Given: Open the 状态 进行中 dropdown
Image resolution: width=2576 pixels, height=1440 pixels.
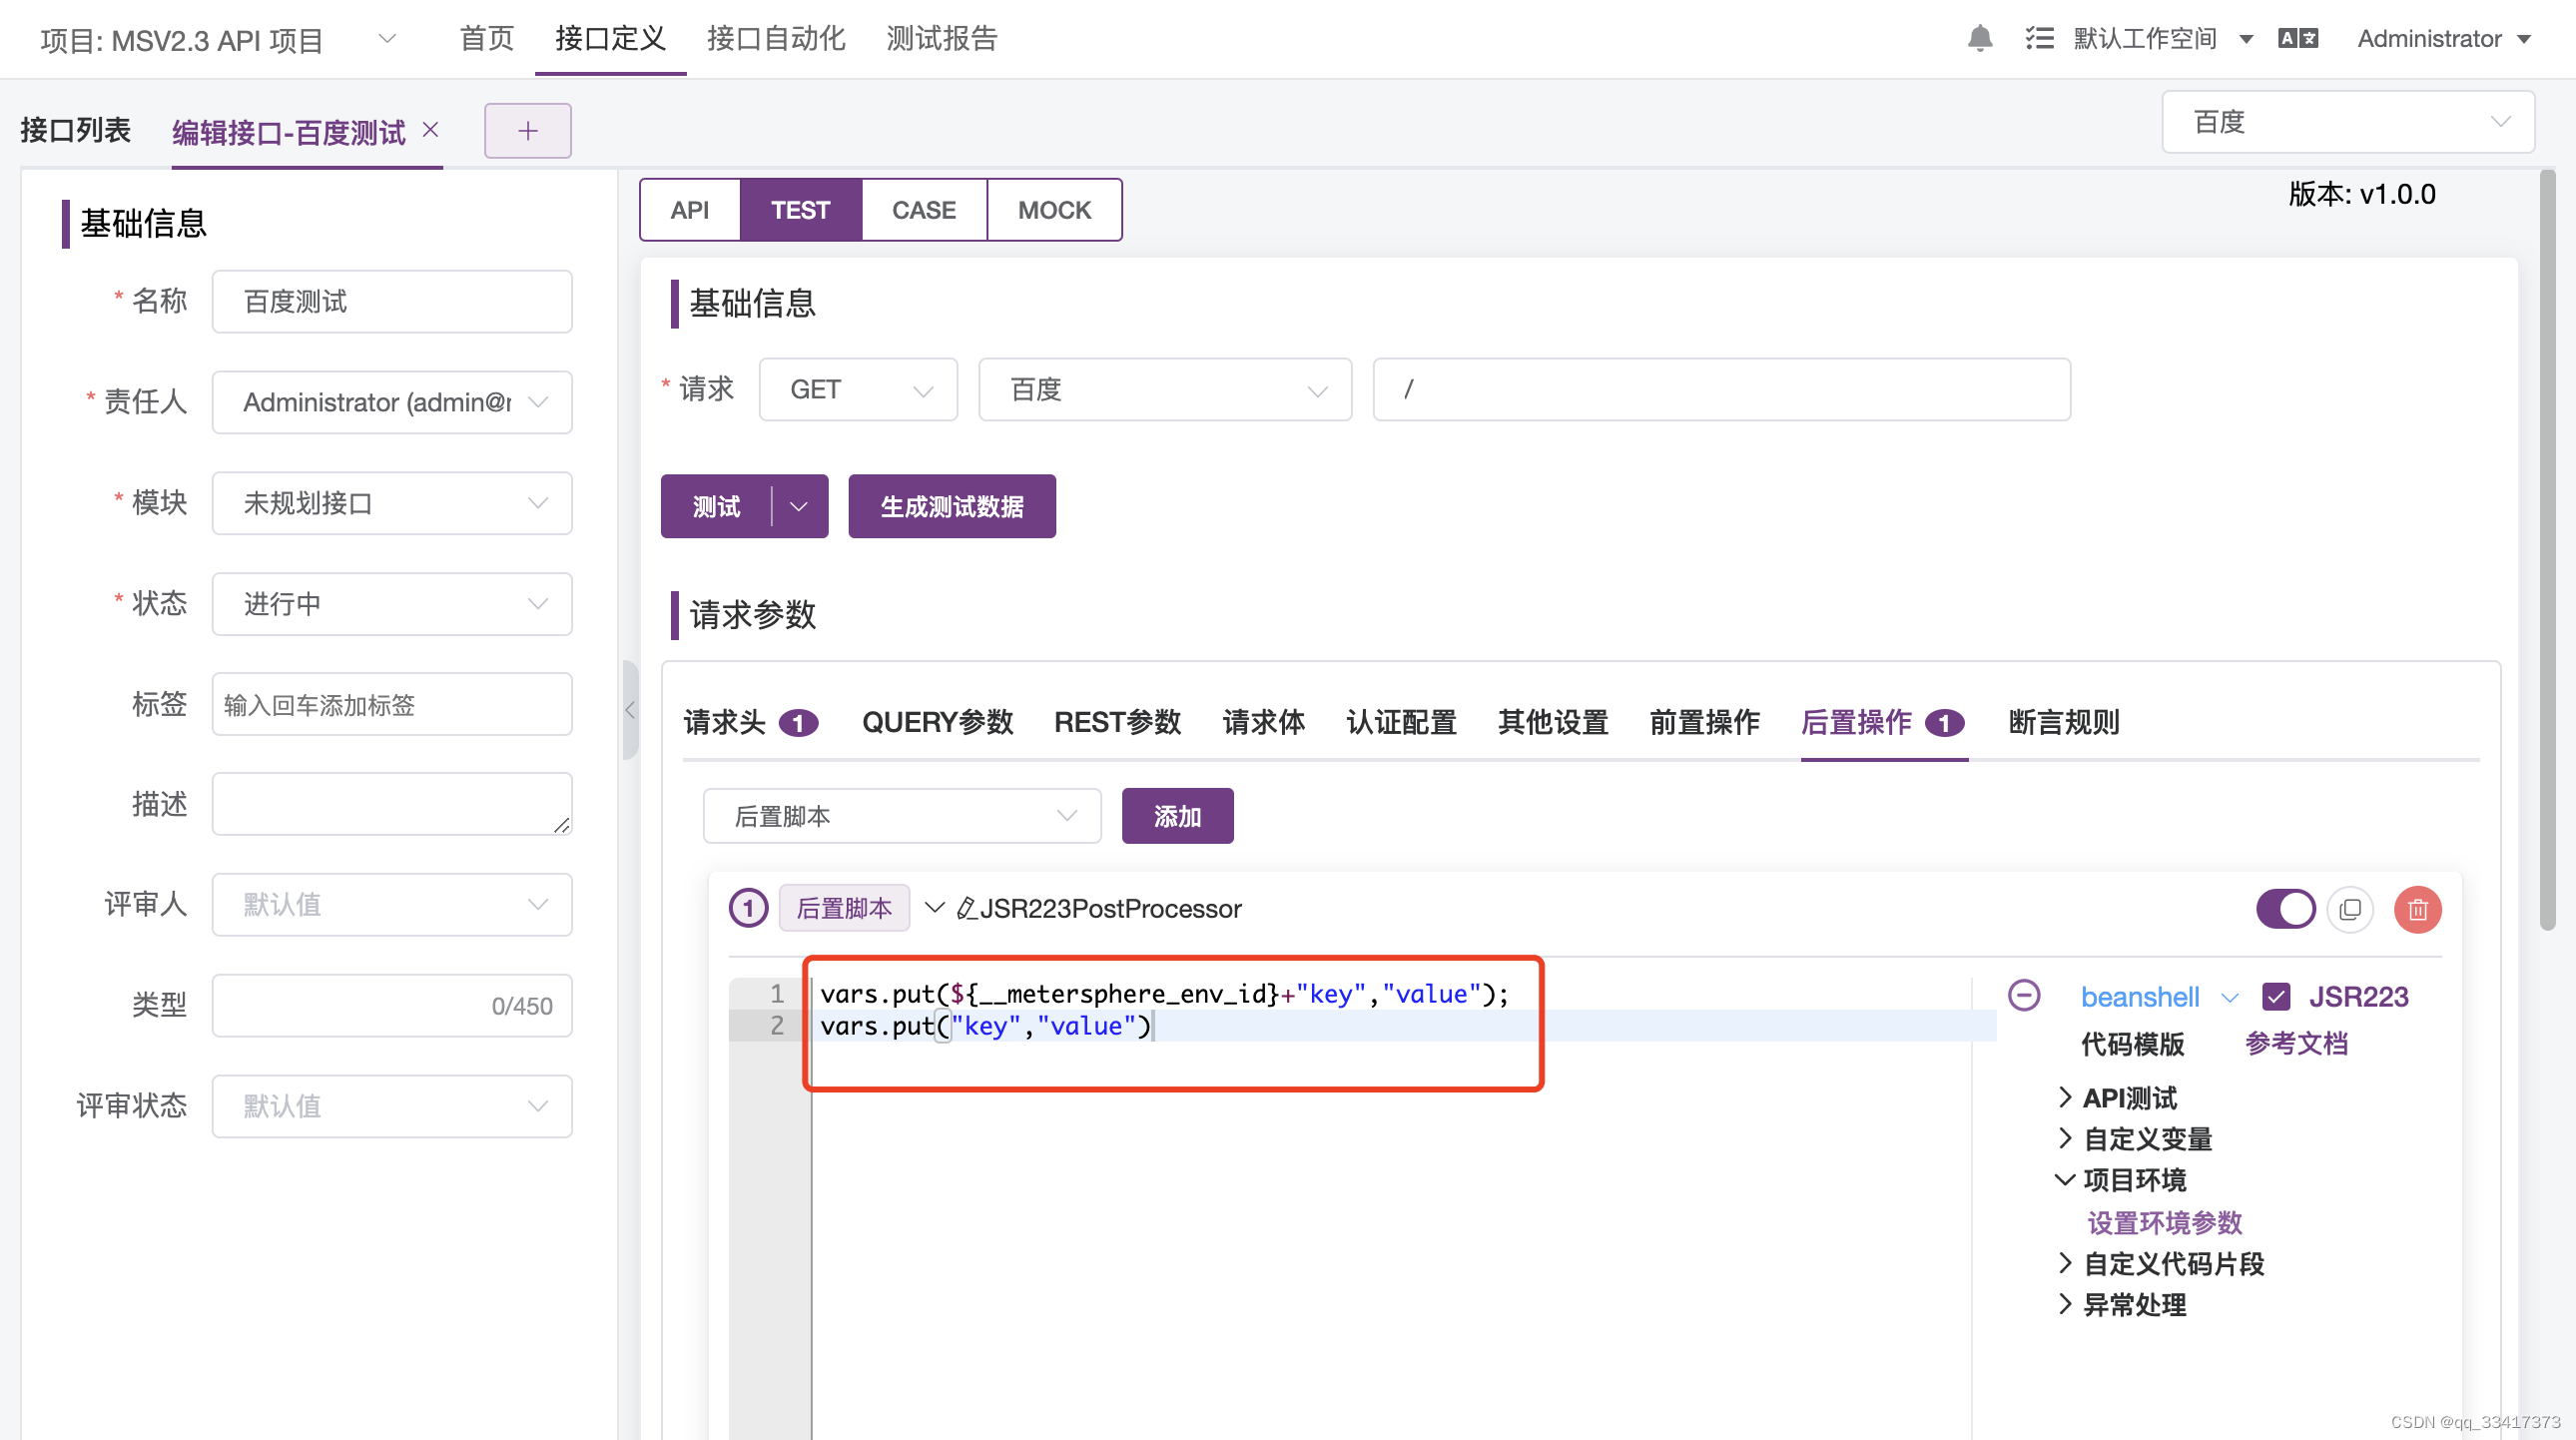Looking at the screenshot, I should coord(392,604).
